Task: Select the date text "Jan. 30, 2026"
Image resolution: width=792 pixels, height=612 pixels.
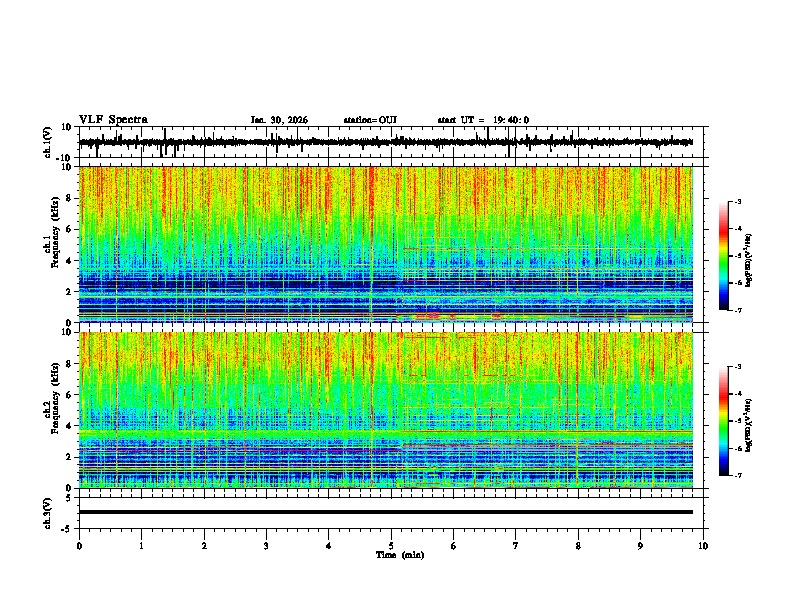Action: 279,120
